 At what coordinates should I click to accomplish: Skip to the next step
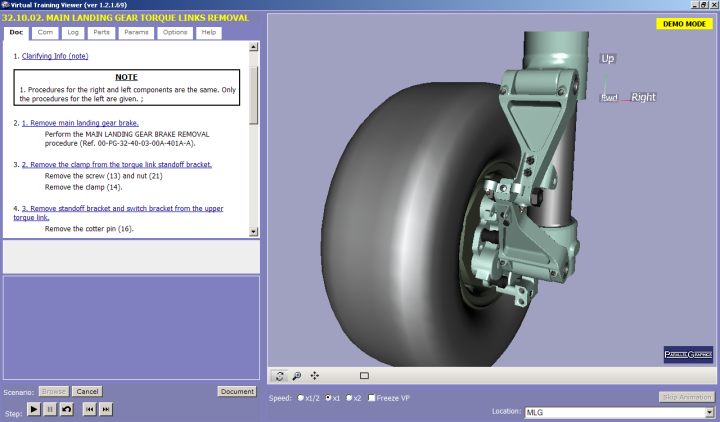(x=106, y=409)
